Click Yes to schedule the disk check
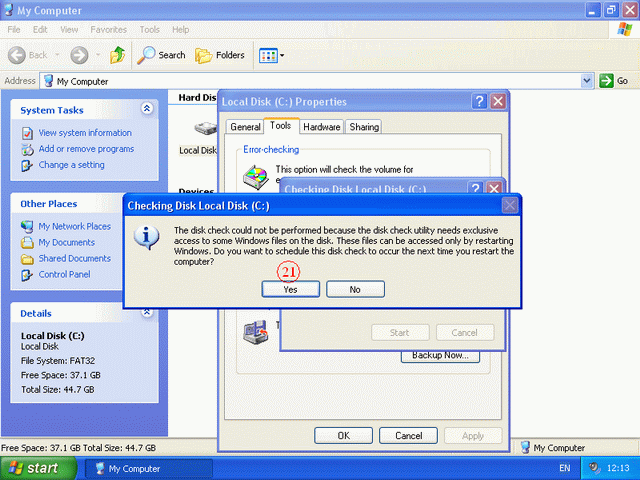 click(x=290, y=289)
